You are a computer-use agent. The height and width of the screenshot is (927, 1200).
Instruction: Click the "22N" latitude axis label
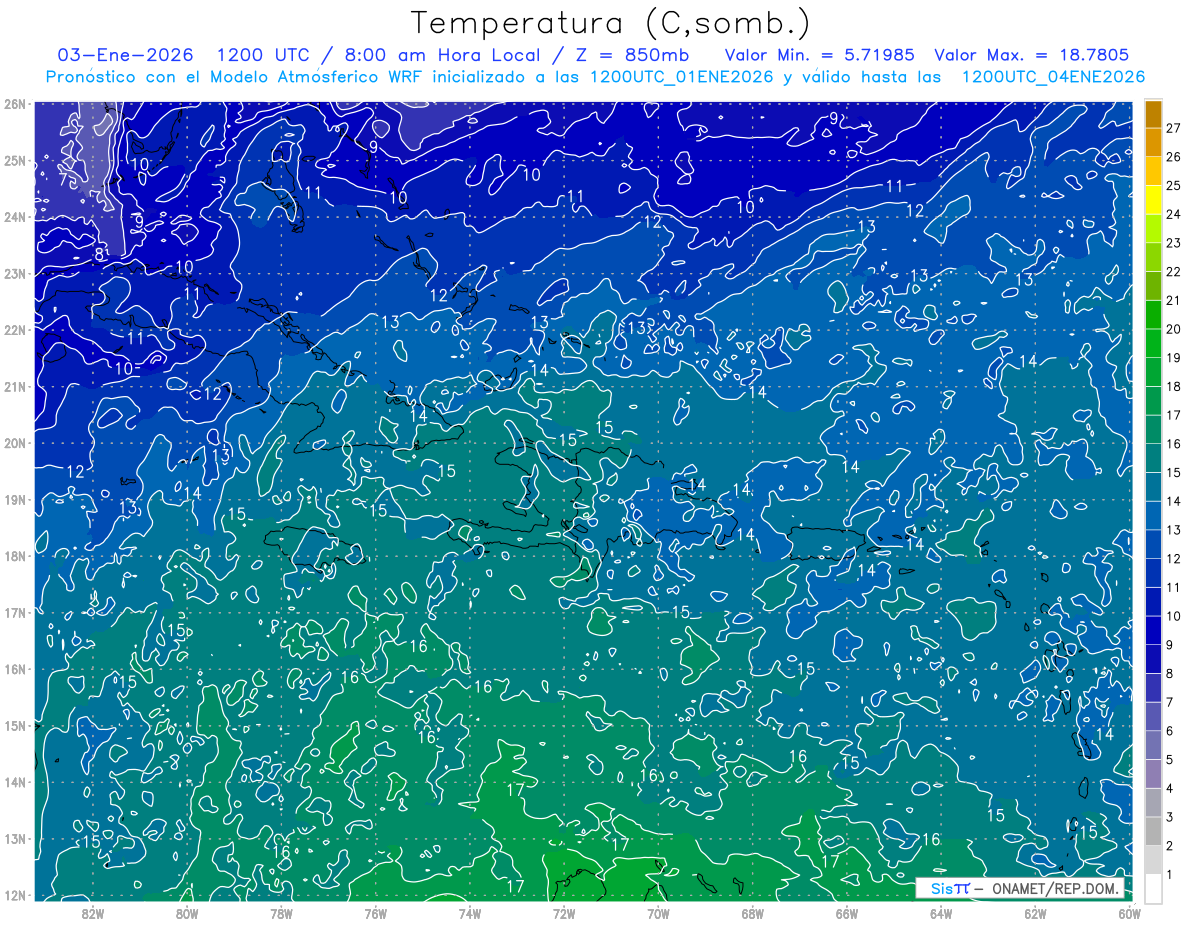click(x=14, y=330)
